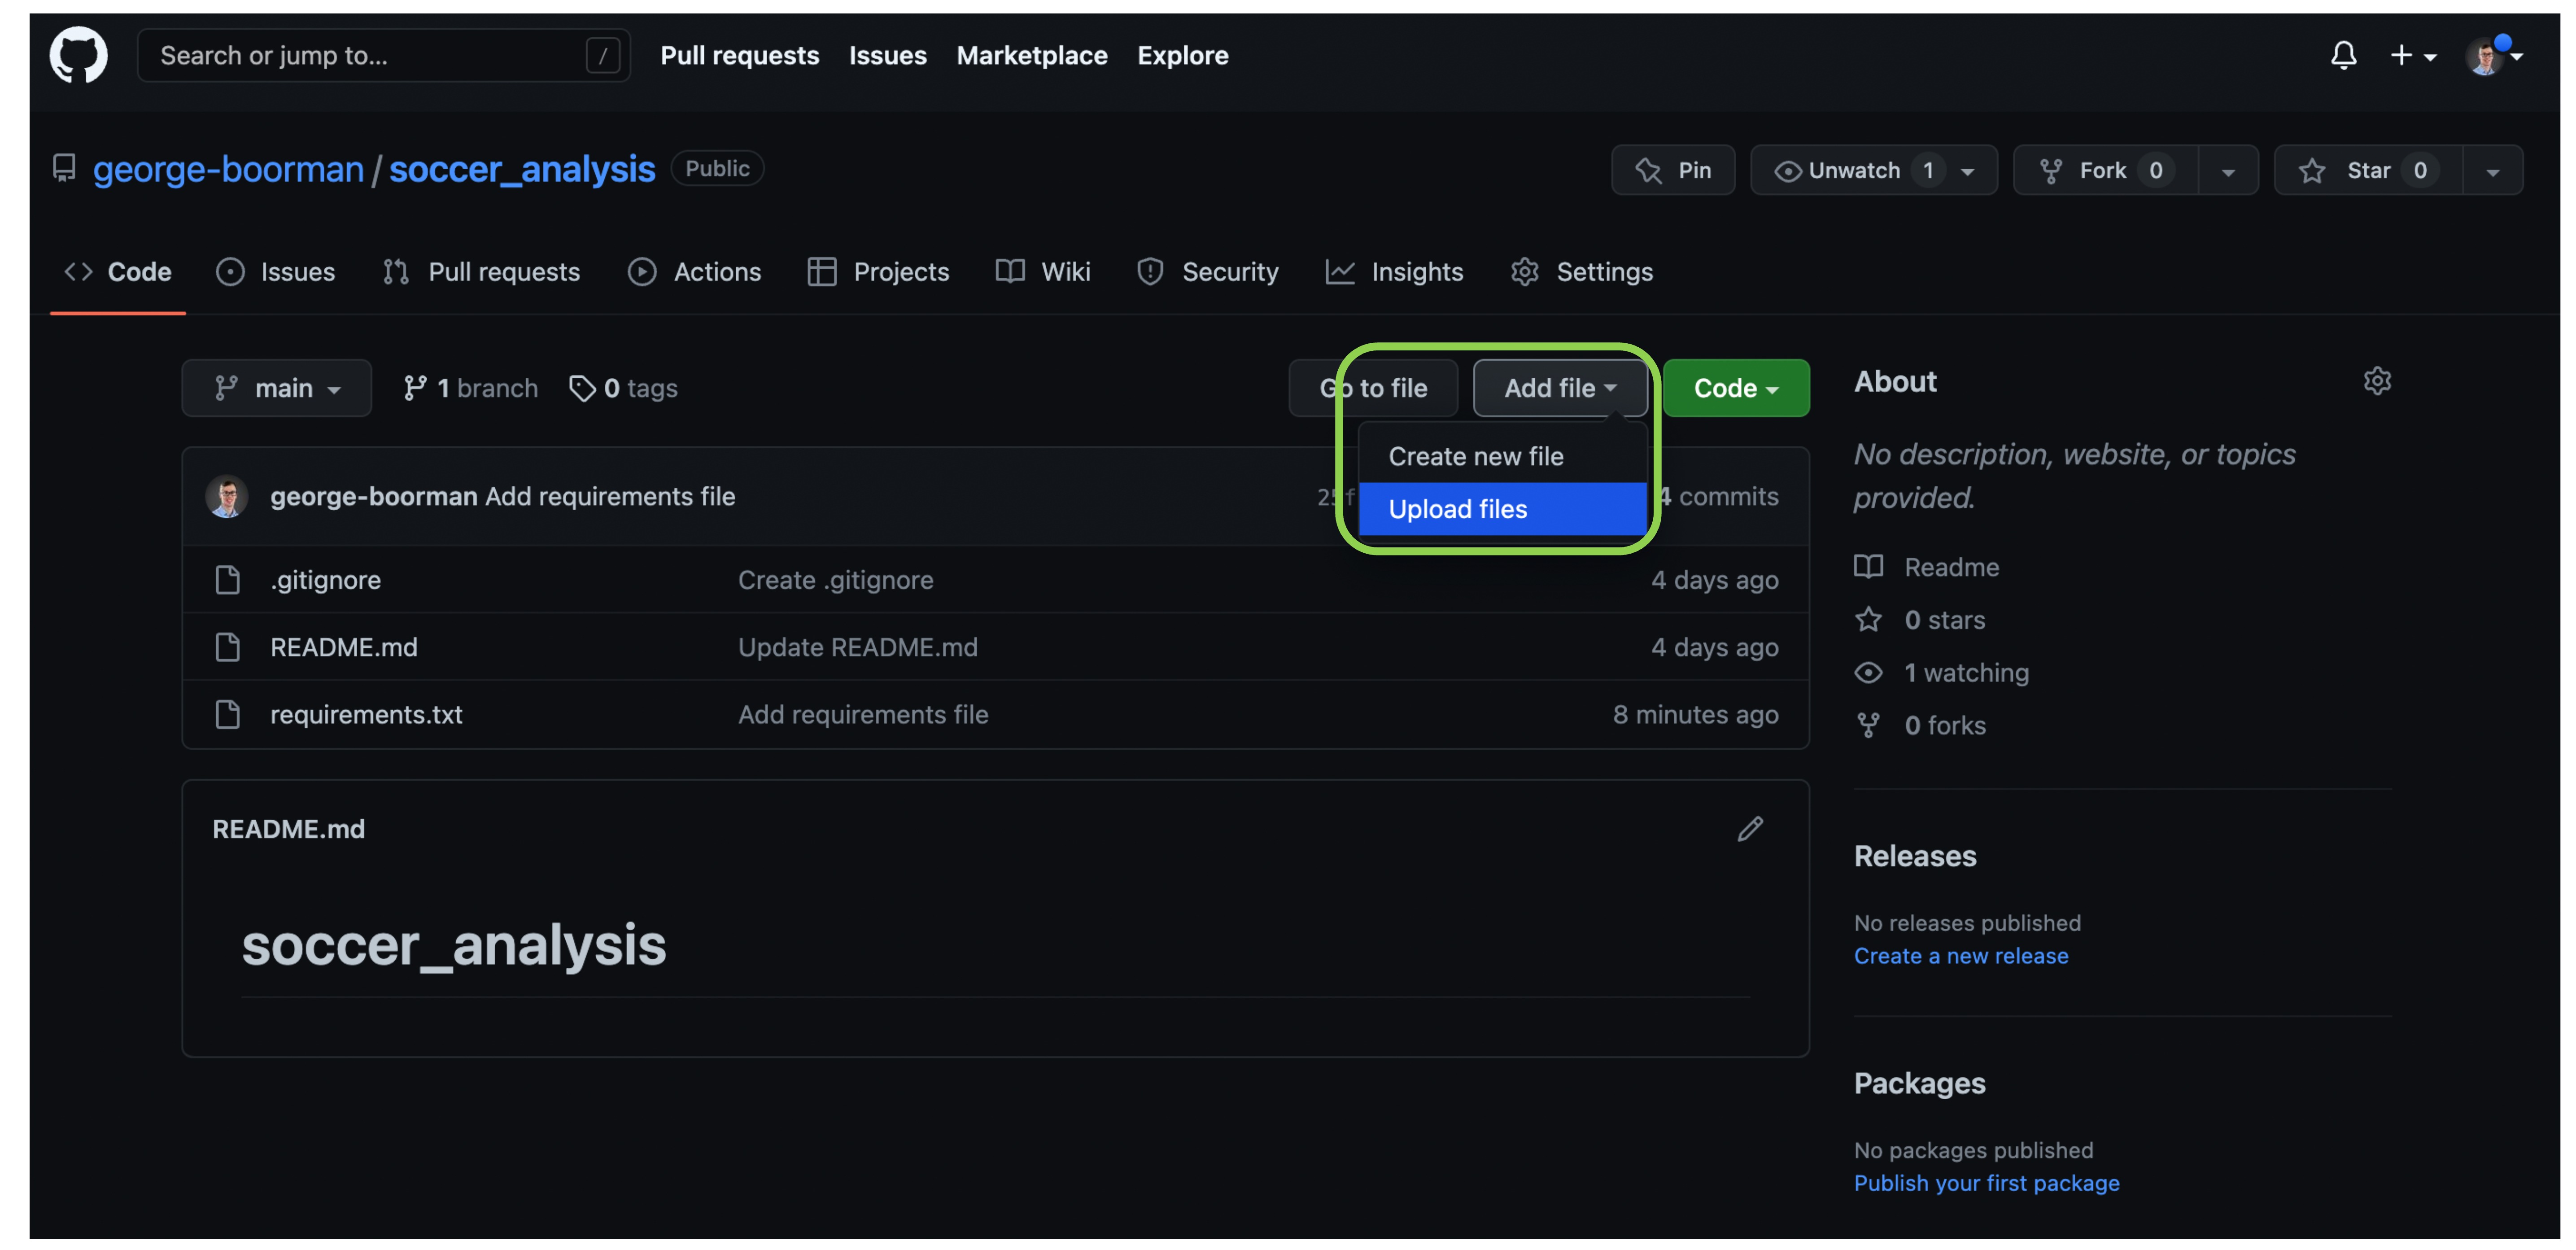Click the repository book icon beside owner
Screen dimensions: 2576x1250
pos(65,168)
